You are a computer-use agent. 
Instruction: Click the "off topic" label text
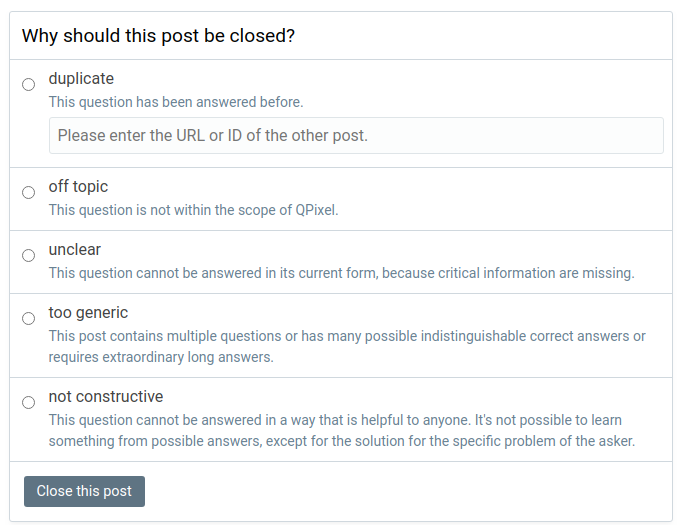[78, 187]
